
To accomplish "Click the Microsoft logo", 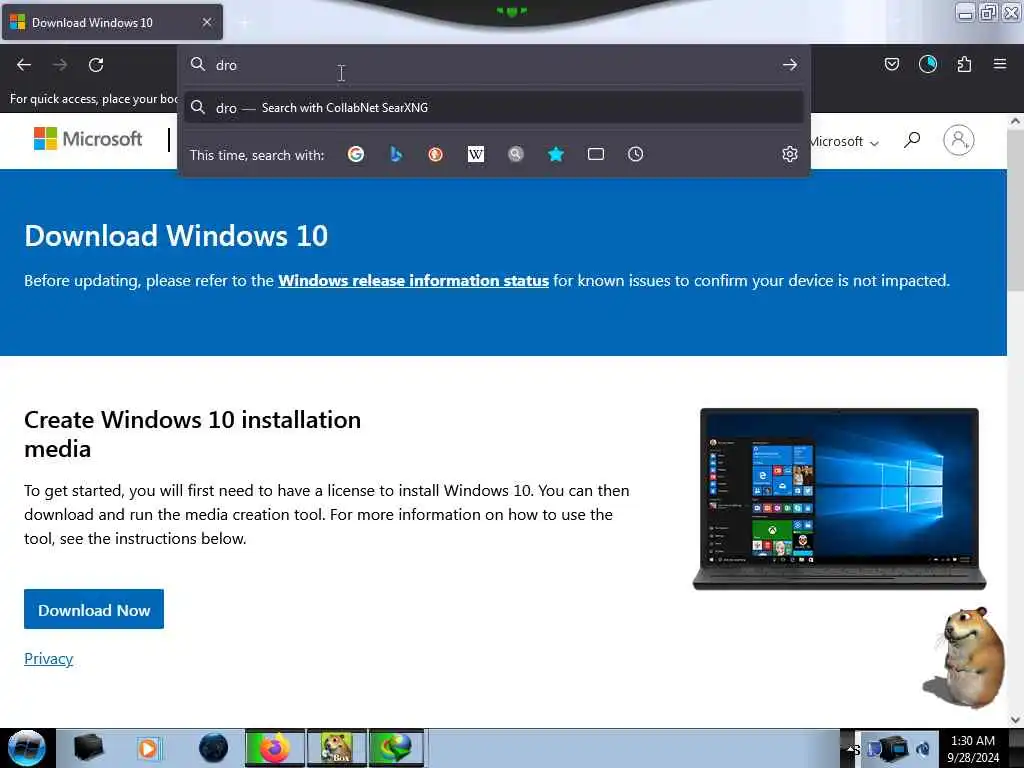I will pyautogui.click(x=88, y=138).
